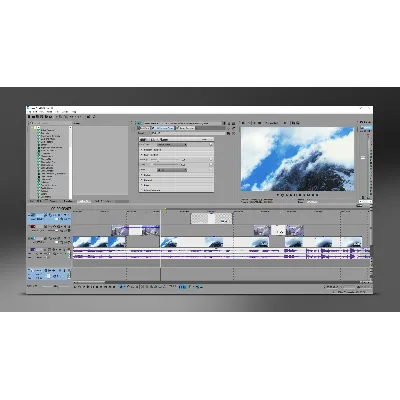This screenshot has height=400, width=400.
Task: Select the long middle clip on third video track
Action: (x=215, y=242)
